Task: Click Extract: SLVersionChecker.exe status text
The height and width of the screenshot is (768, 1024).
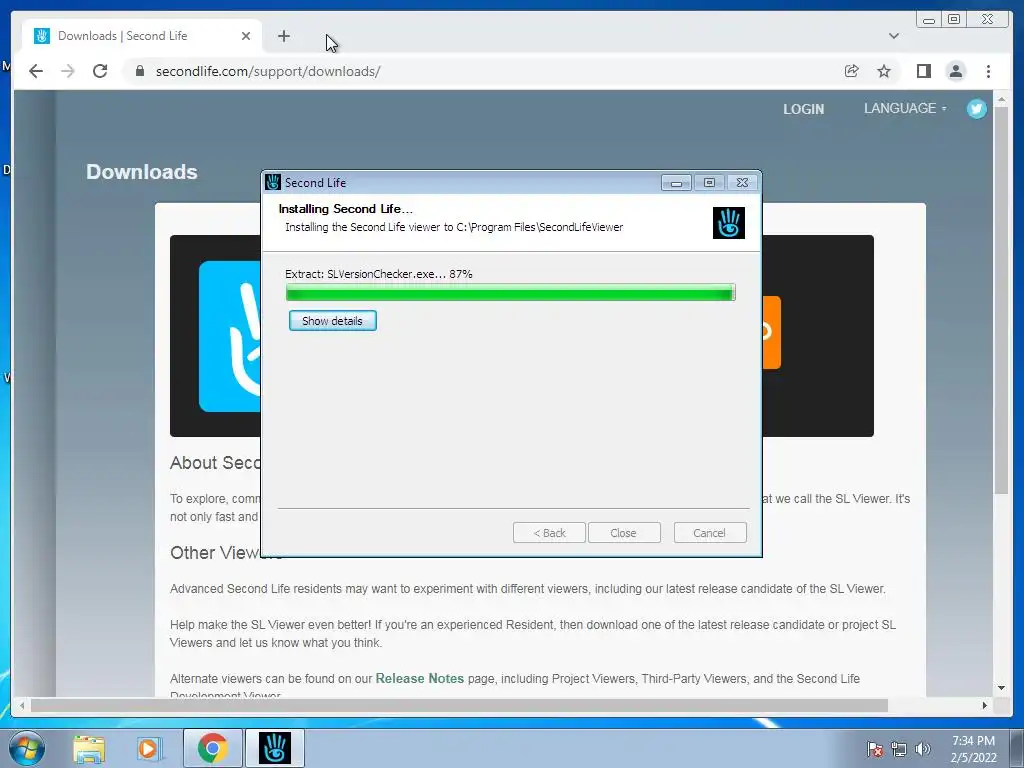Action: 379,274
